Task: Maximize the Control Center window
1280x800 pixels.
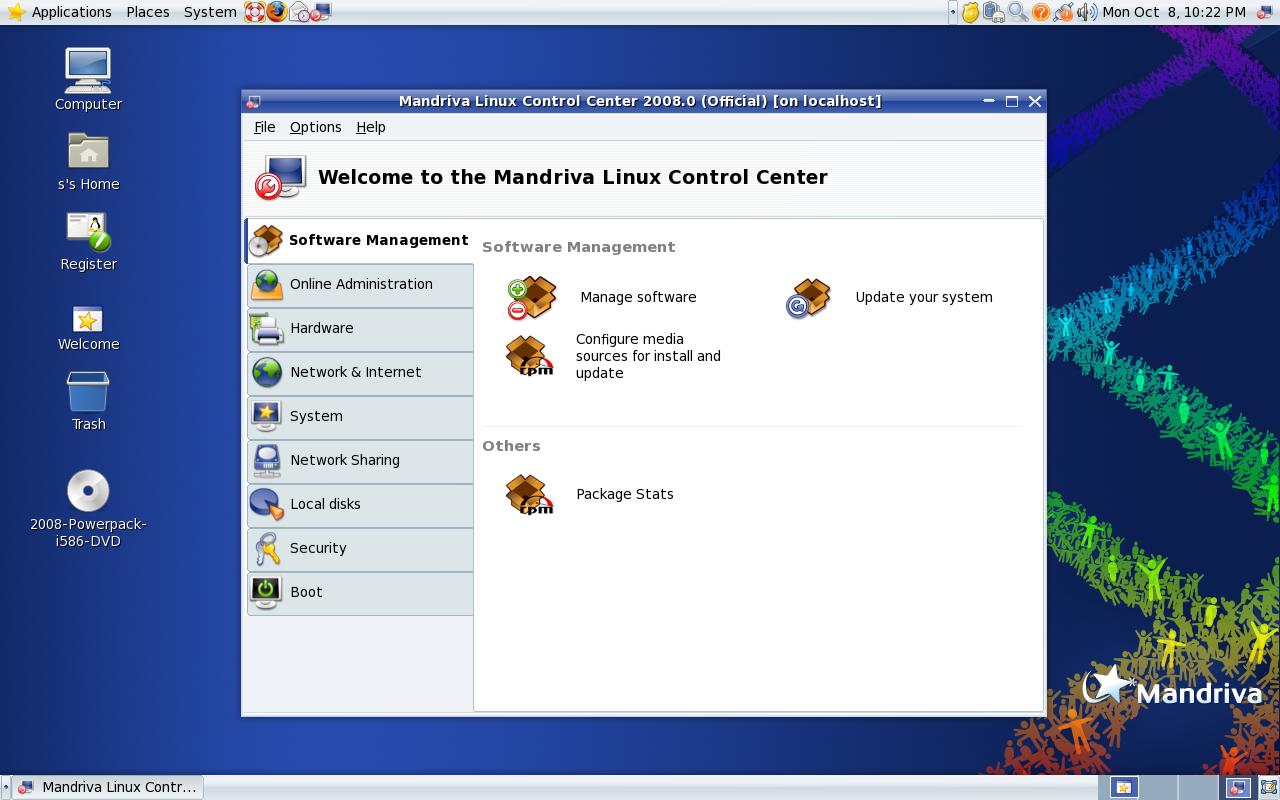Action: pos(1011,101)
